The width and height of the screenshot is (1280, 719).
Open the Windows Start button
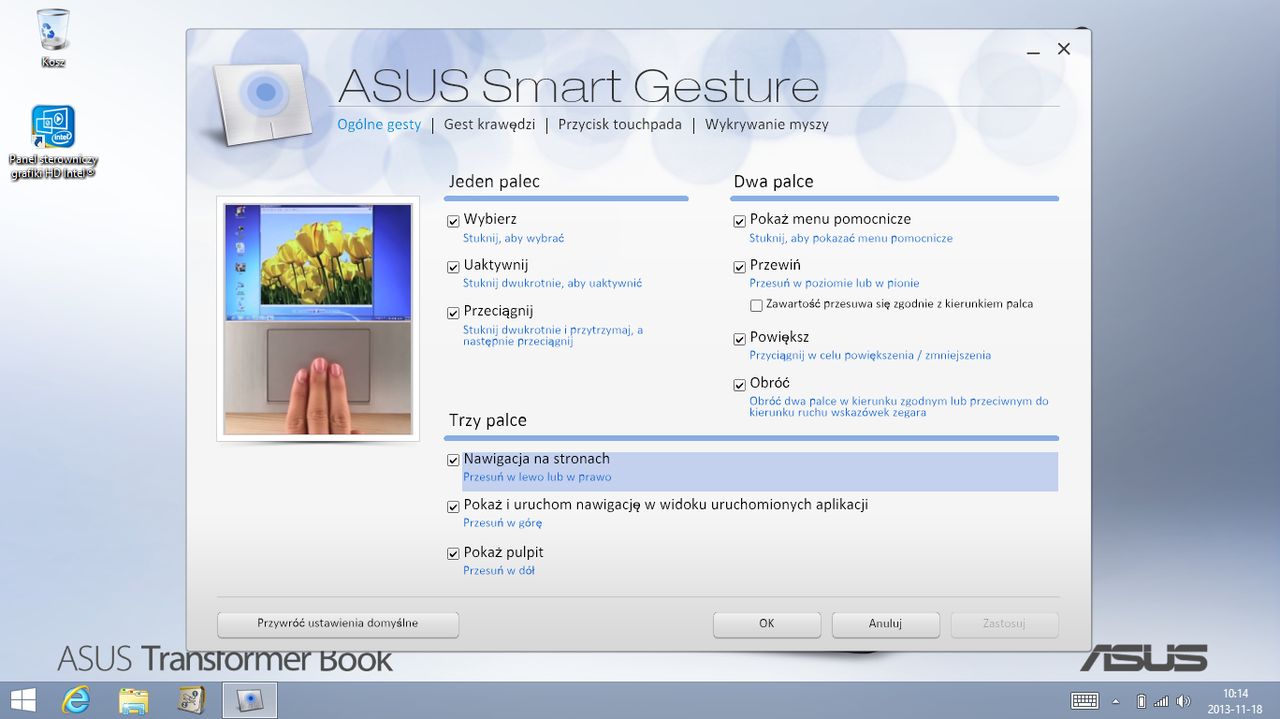[x=22, y=699]
